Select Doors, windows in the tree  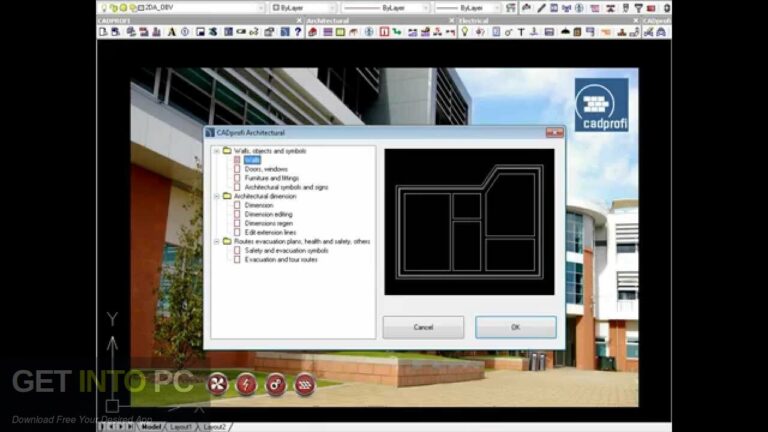266,169
